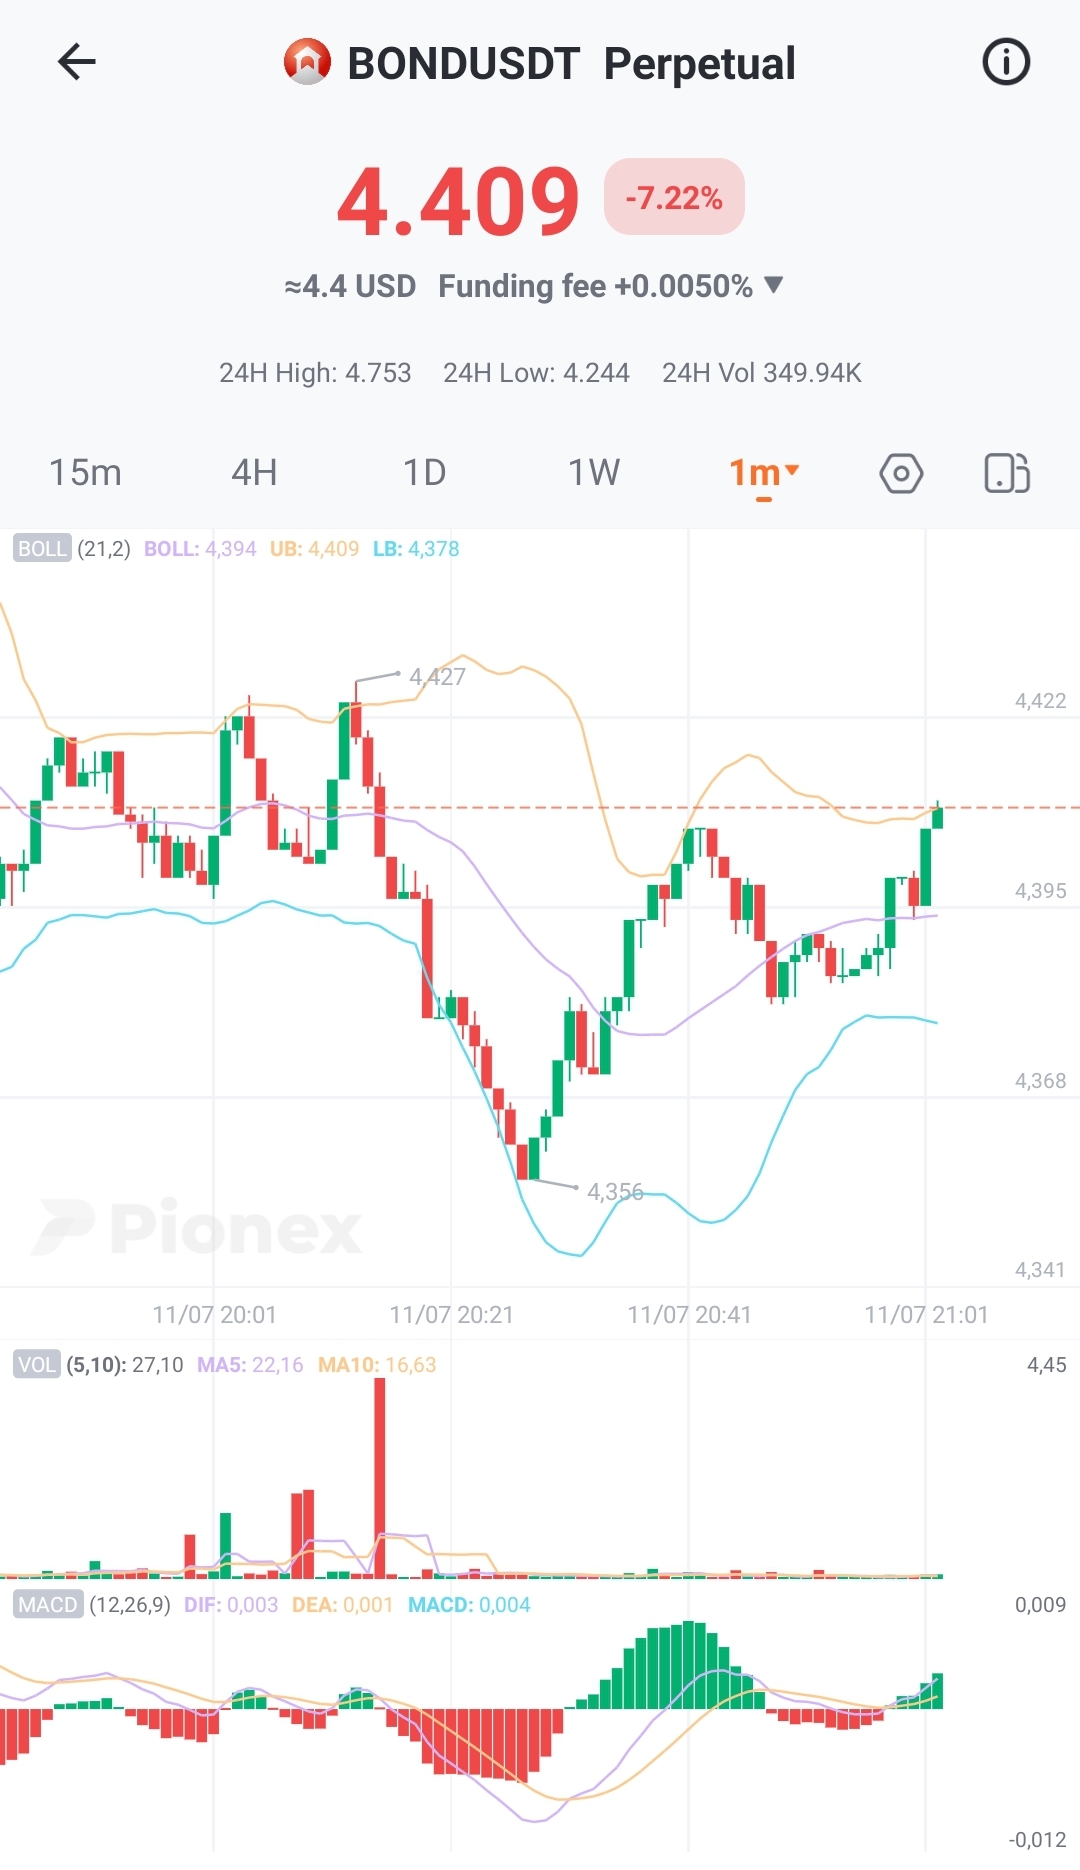Tap the MACD indicator label

[x=48, y=1605]
